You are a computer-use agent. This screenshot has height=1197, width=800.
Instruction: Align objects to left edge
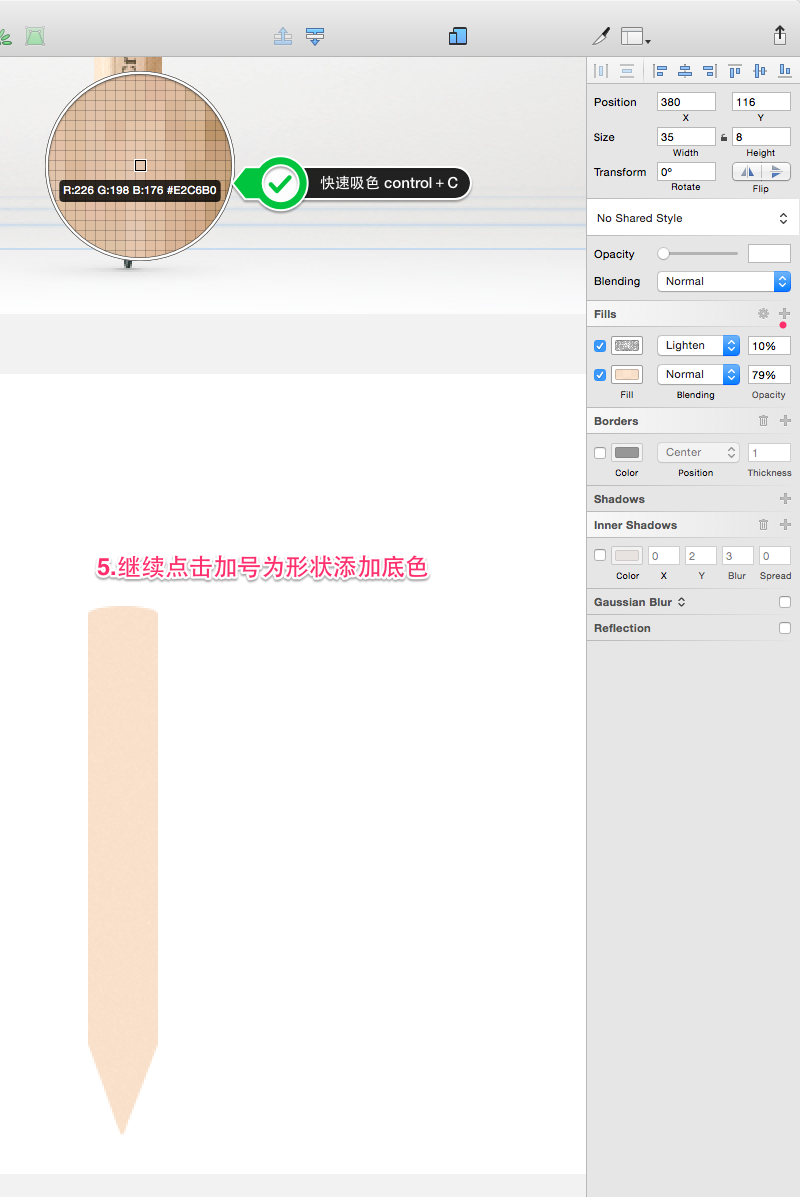click(x=660, y=71)
